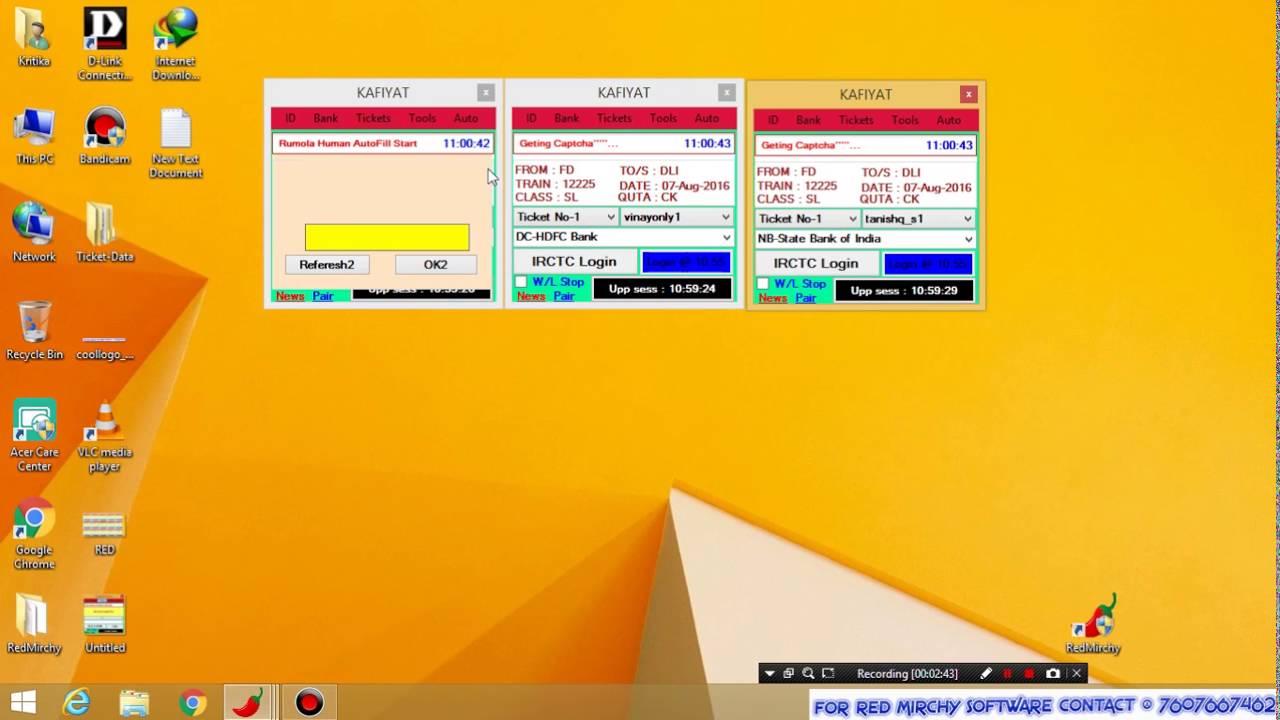Click the Upp sess 10:59:24 status box

[662, 288]
